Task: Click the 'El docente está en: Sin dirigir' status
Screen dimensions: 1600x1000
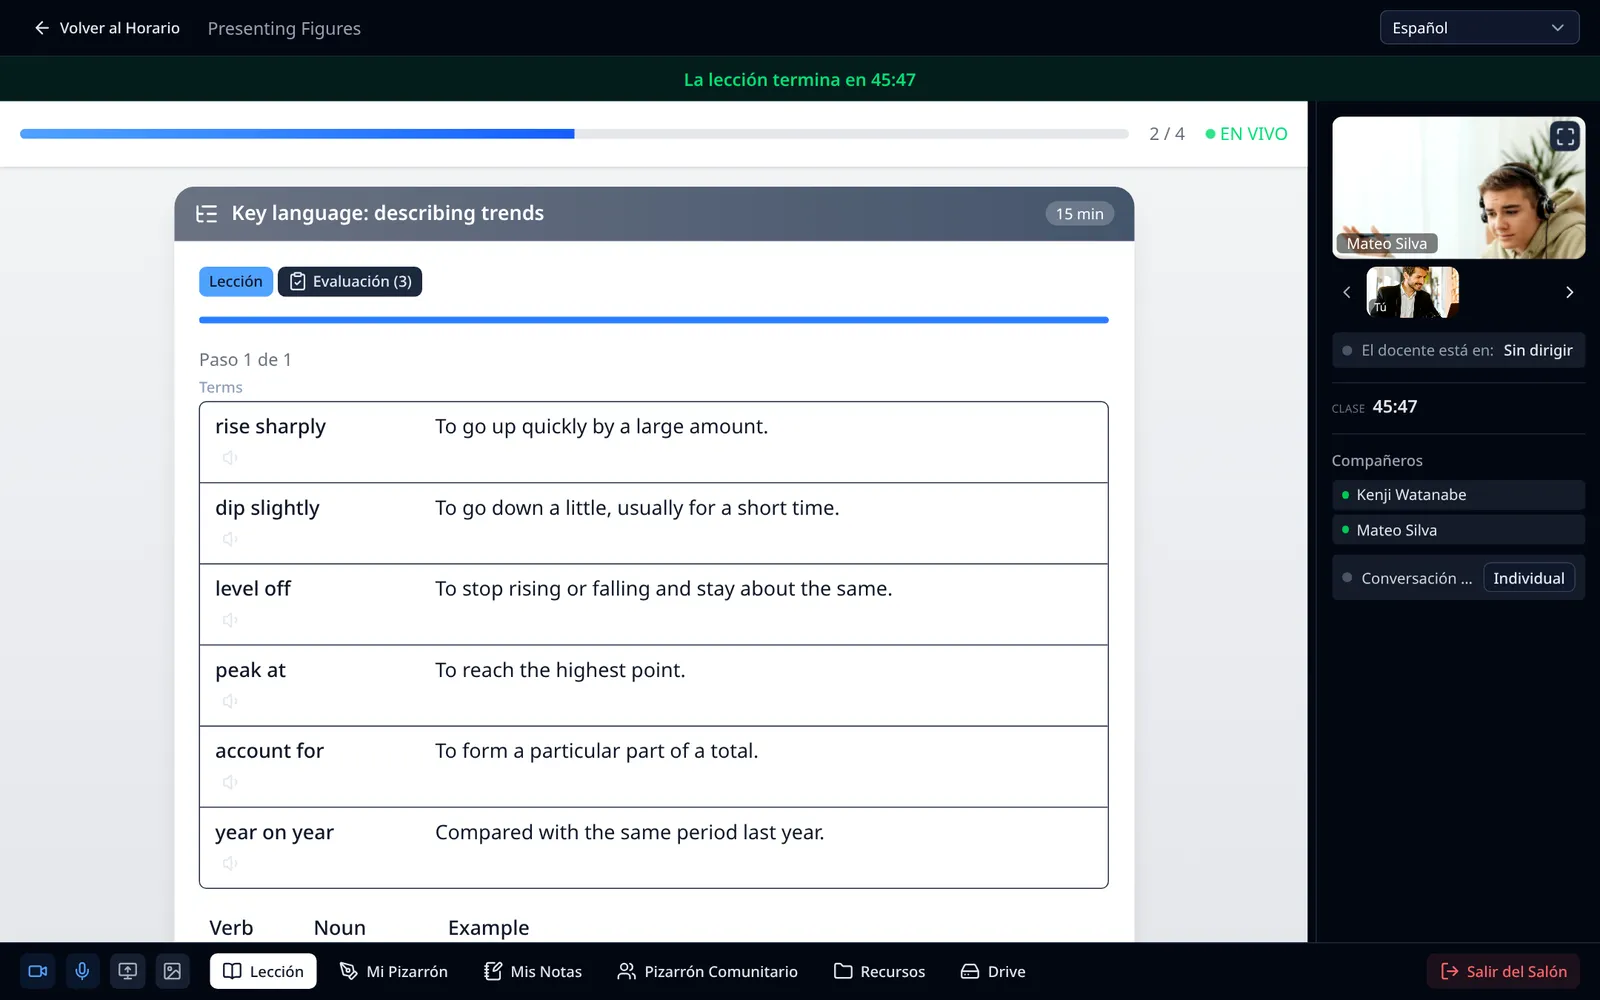Action: 1458,351
